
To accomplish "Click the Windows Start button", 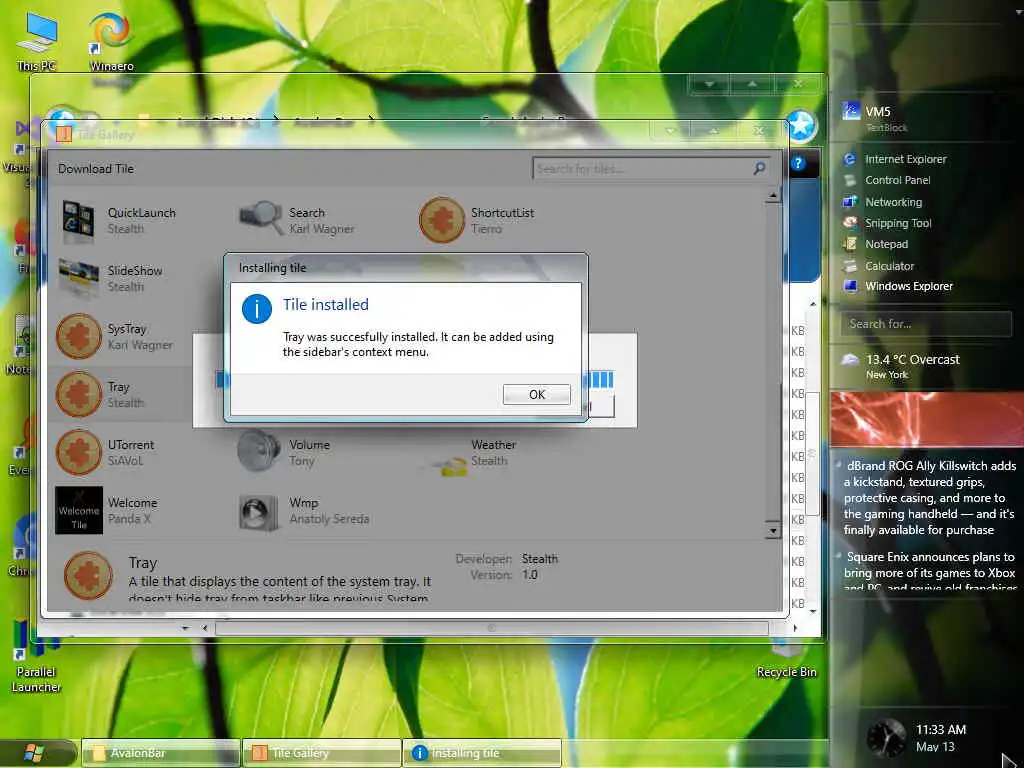I will (33, 753).
